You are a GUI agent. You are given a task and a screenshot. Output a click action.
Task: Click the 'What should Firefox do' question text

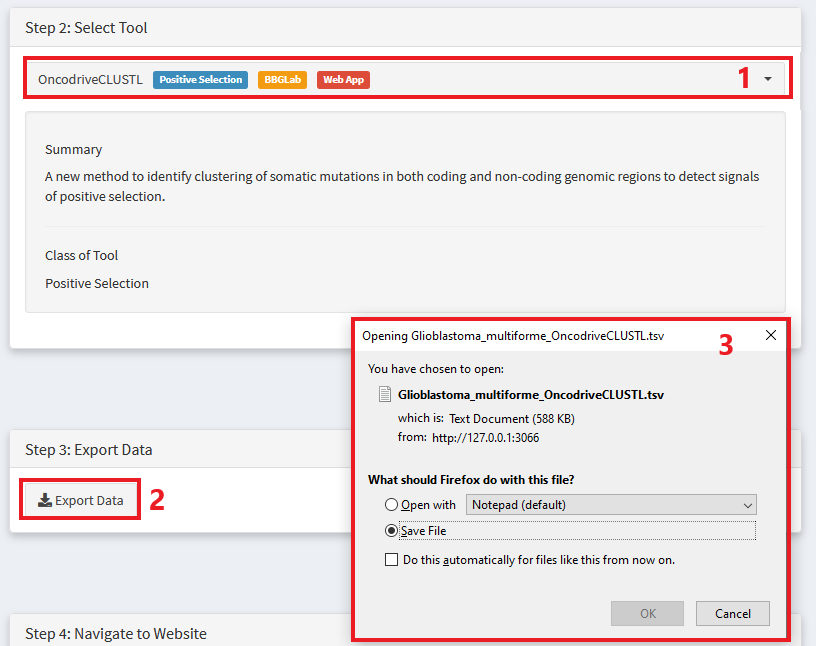(x=471, y=480)
